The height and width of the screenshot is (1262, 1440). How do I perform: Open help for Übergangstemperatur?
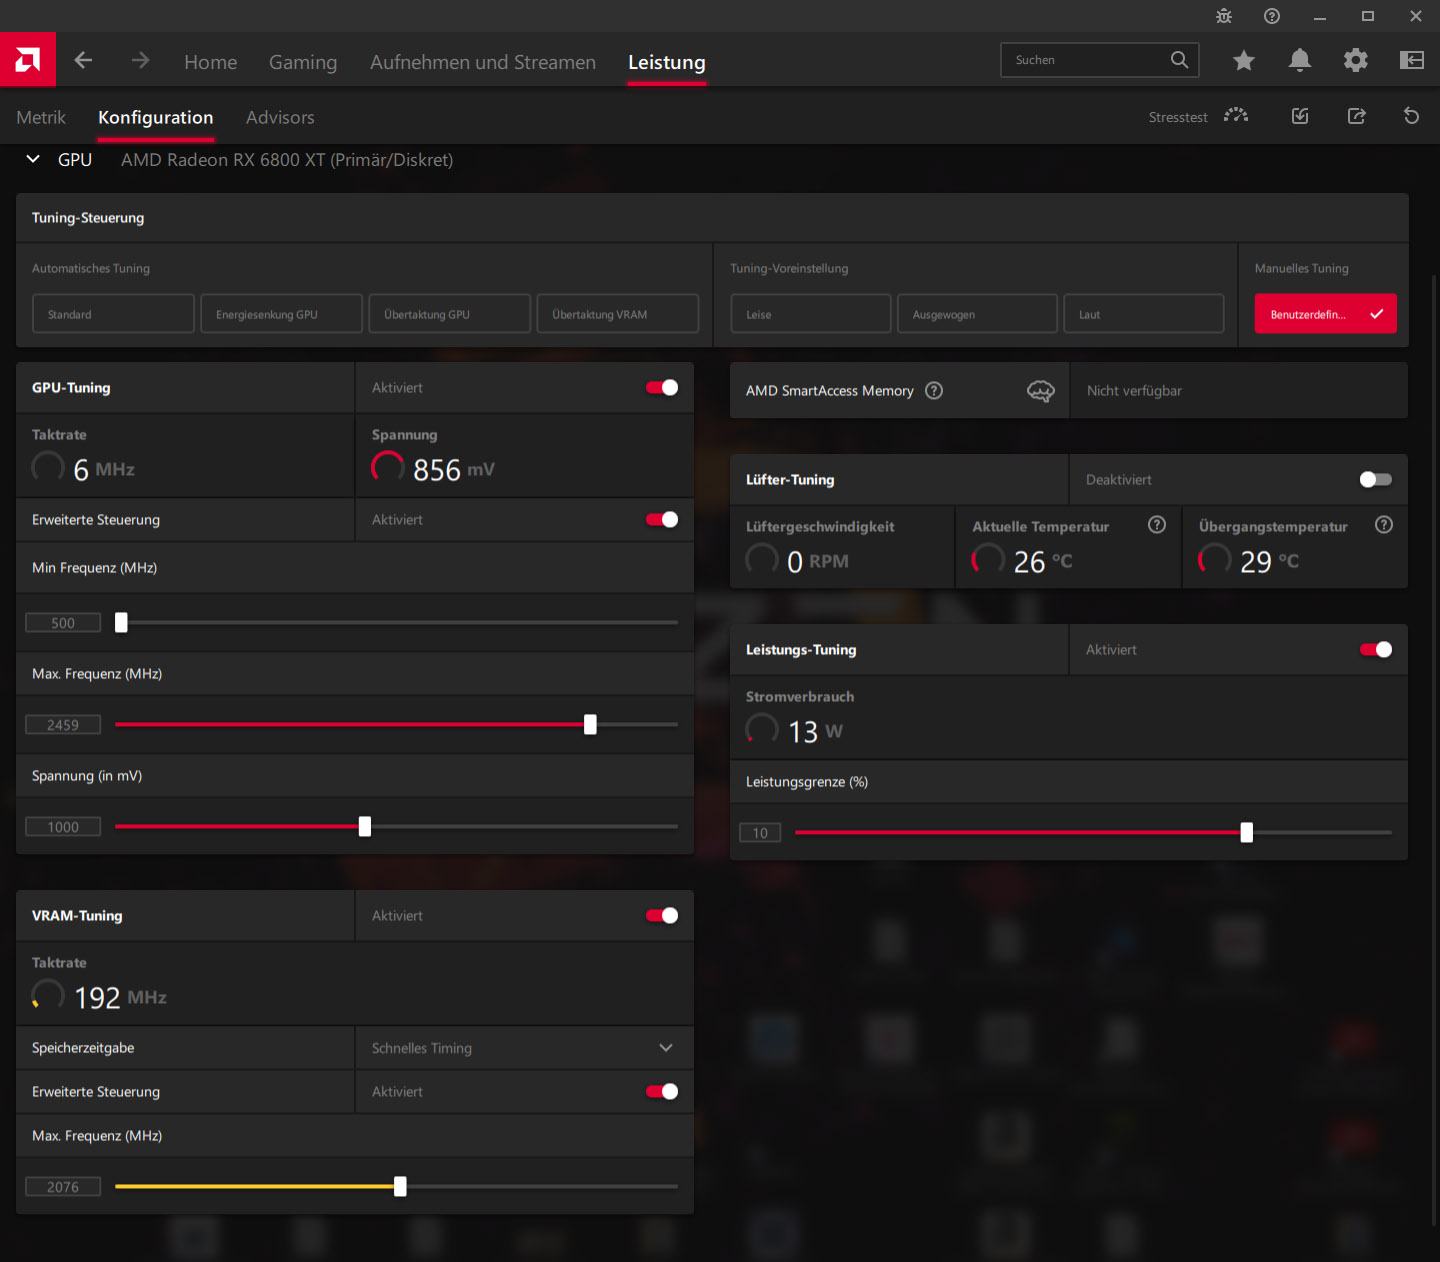pos(1384,525)
